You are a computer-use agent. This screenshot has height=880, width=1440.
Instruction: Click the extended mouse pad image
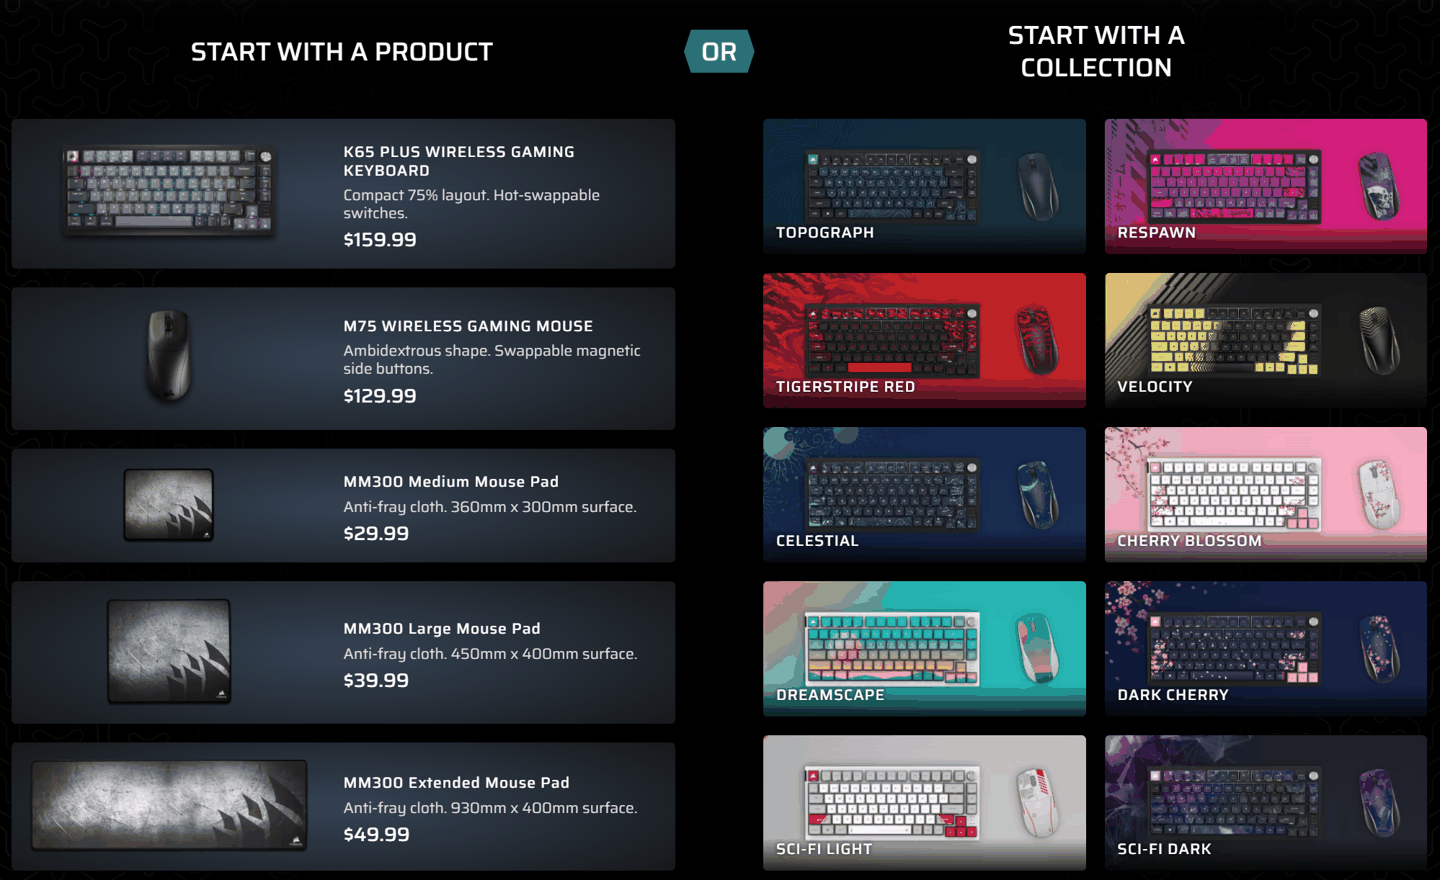pos(169,806)
